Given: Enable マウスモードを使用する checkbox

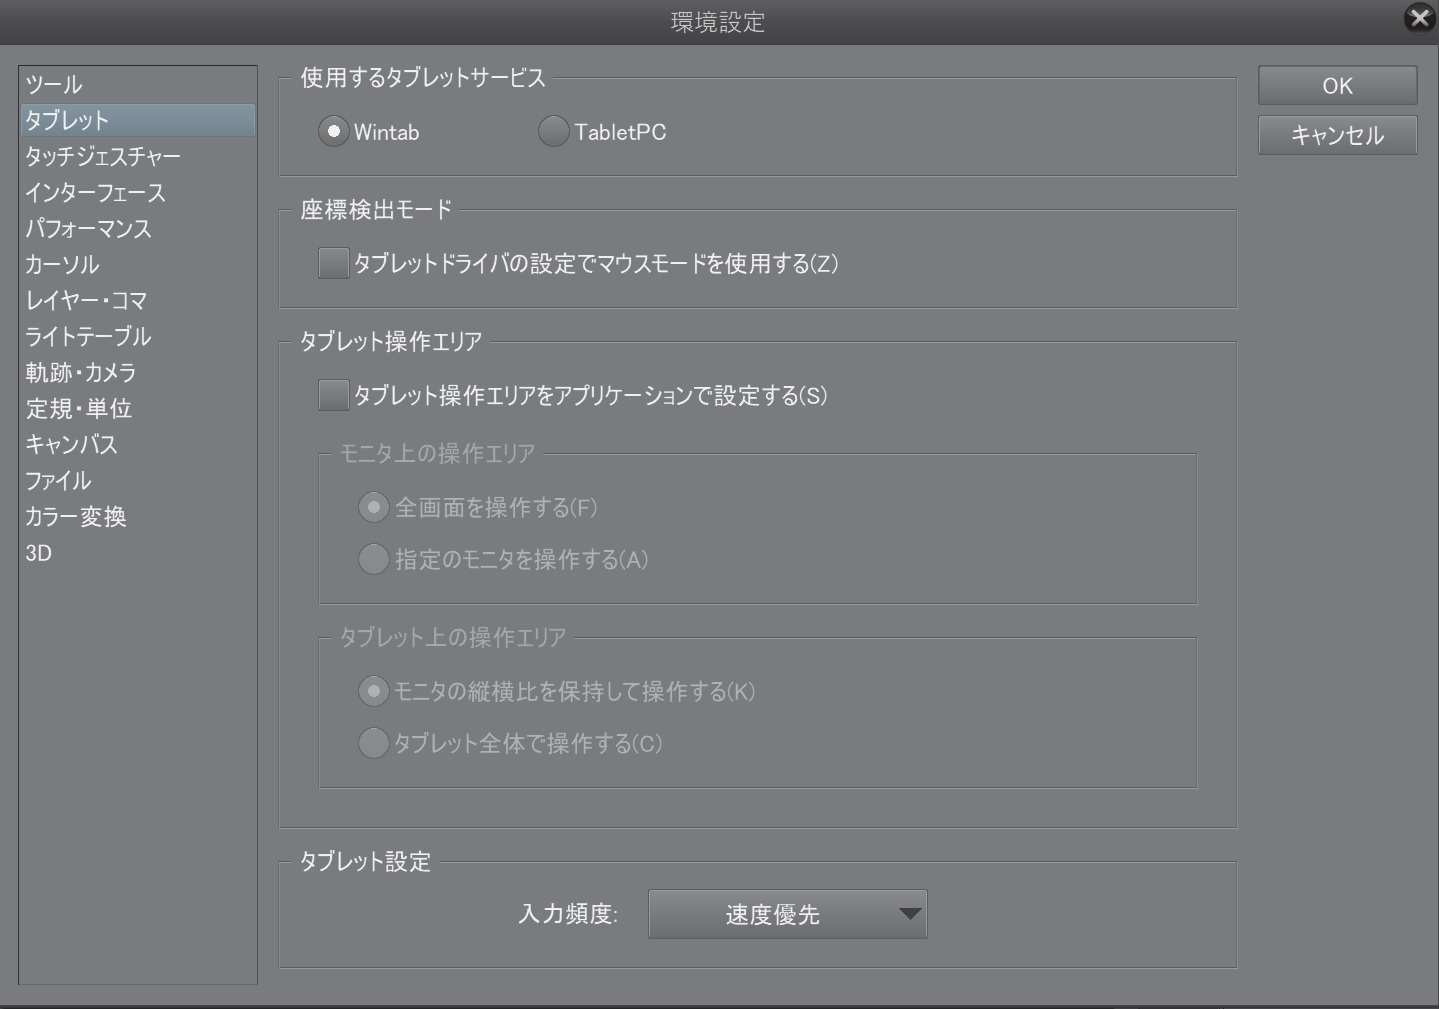Looking at the screenshot, I should (x=333, y=263).
